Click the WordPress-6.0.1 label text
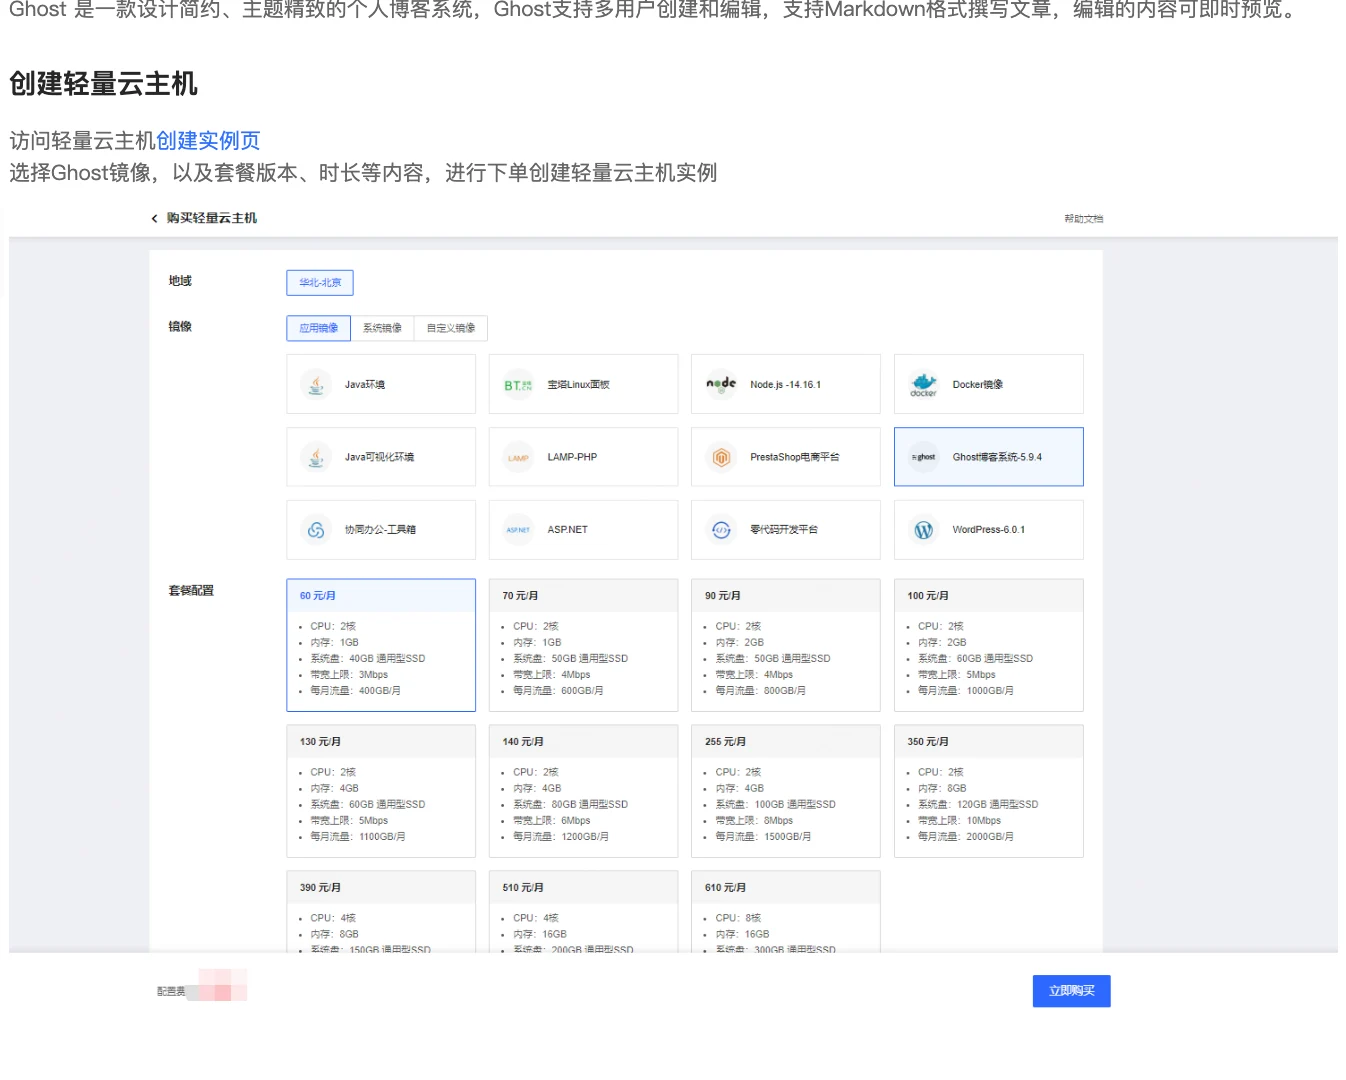Viewport: 1346px width, 1080px height. coord(988,530)
